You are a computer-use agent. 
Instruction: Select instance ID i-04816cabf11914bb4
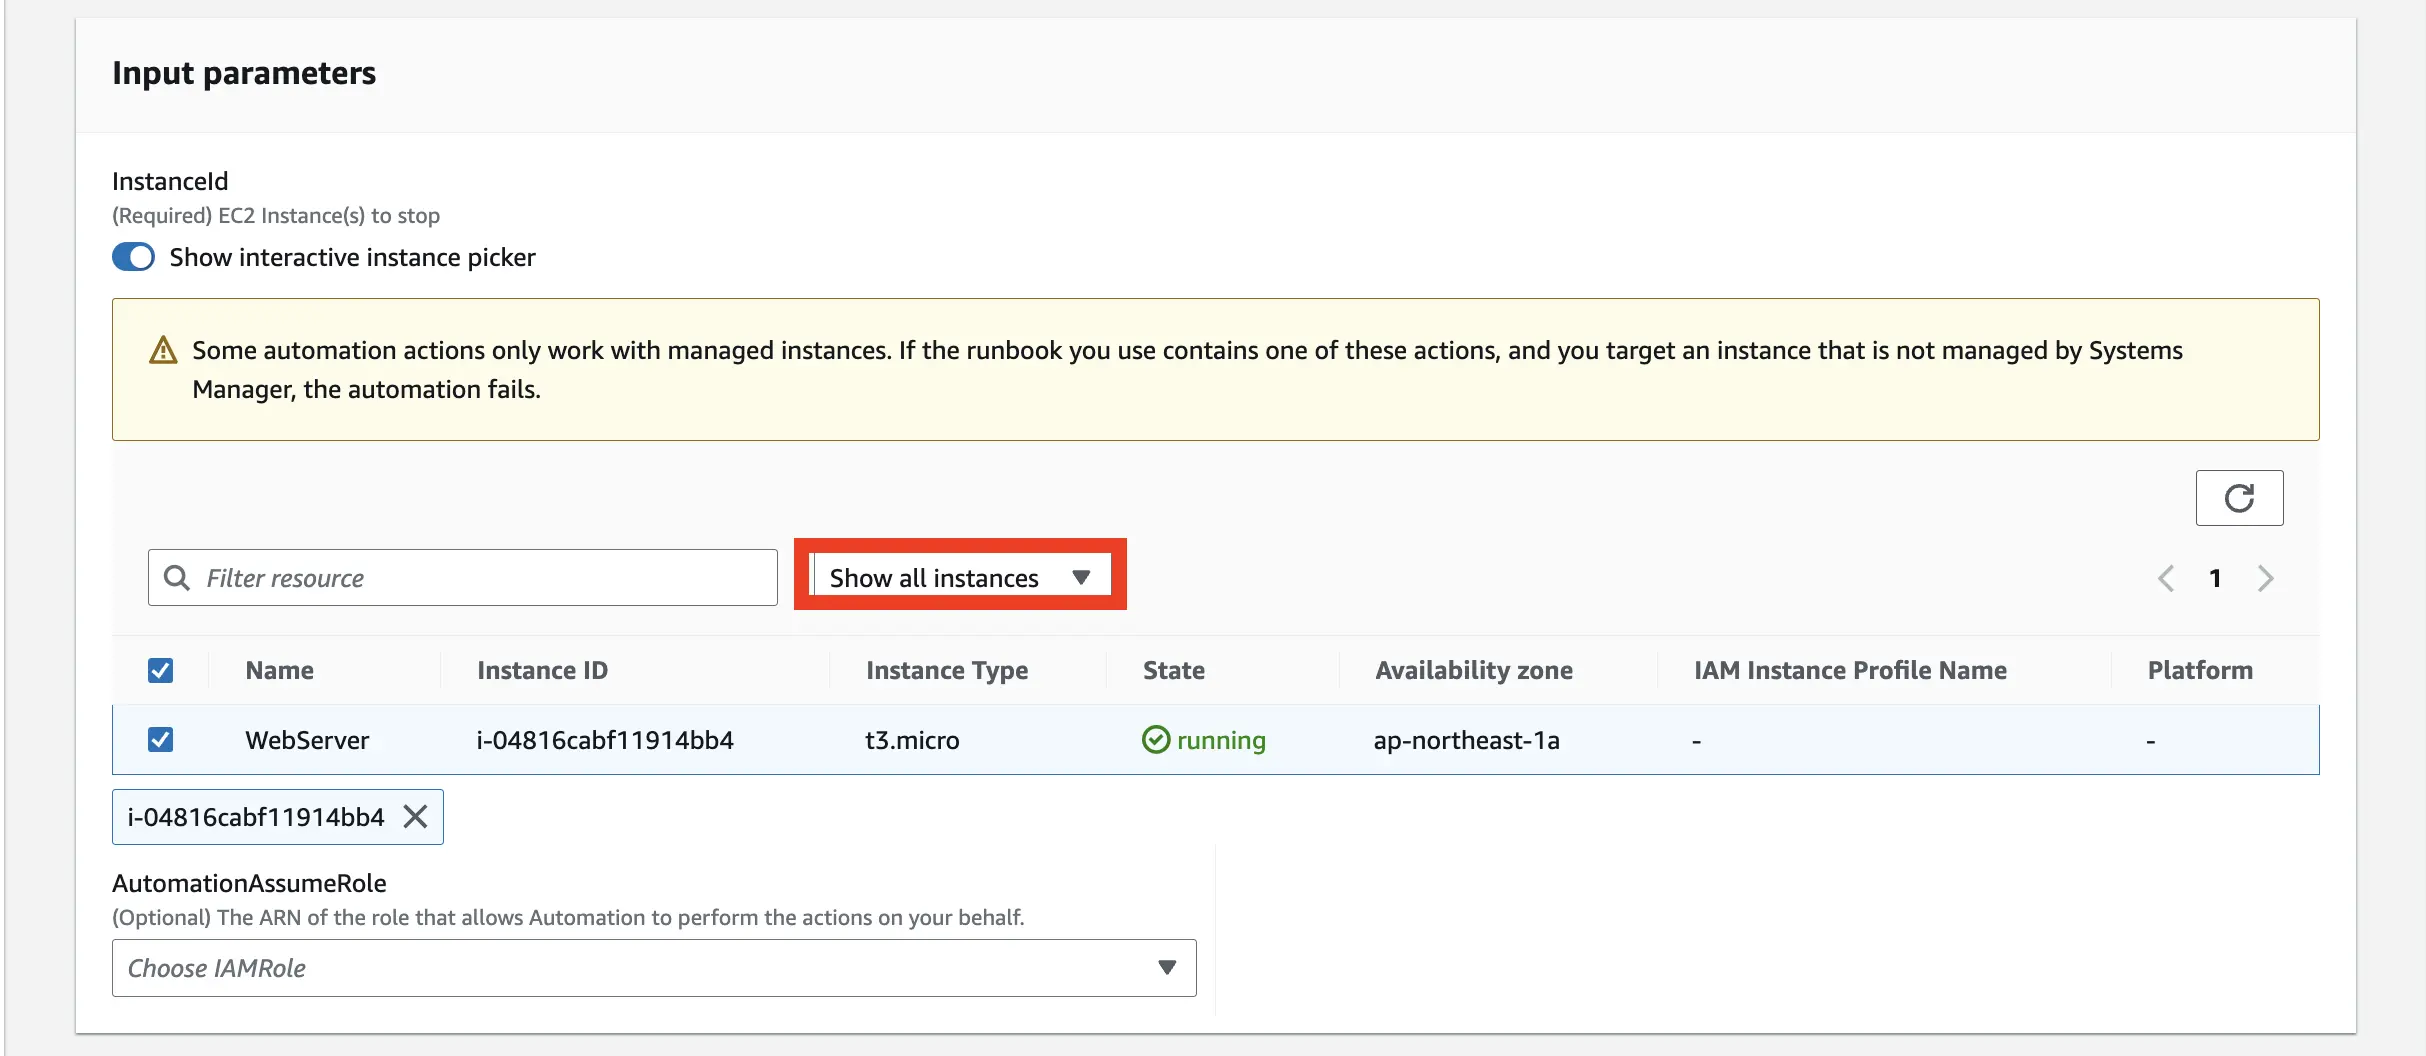(606, 740)
